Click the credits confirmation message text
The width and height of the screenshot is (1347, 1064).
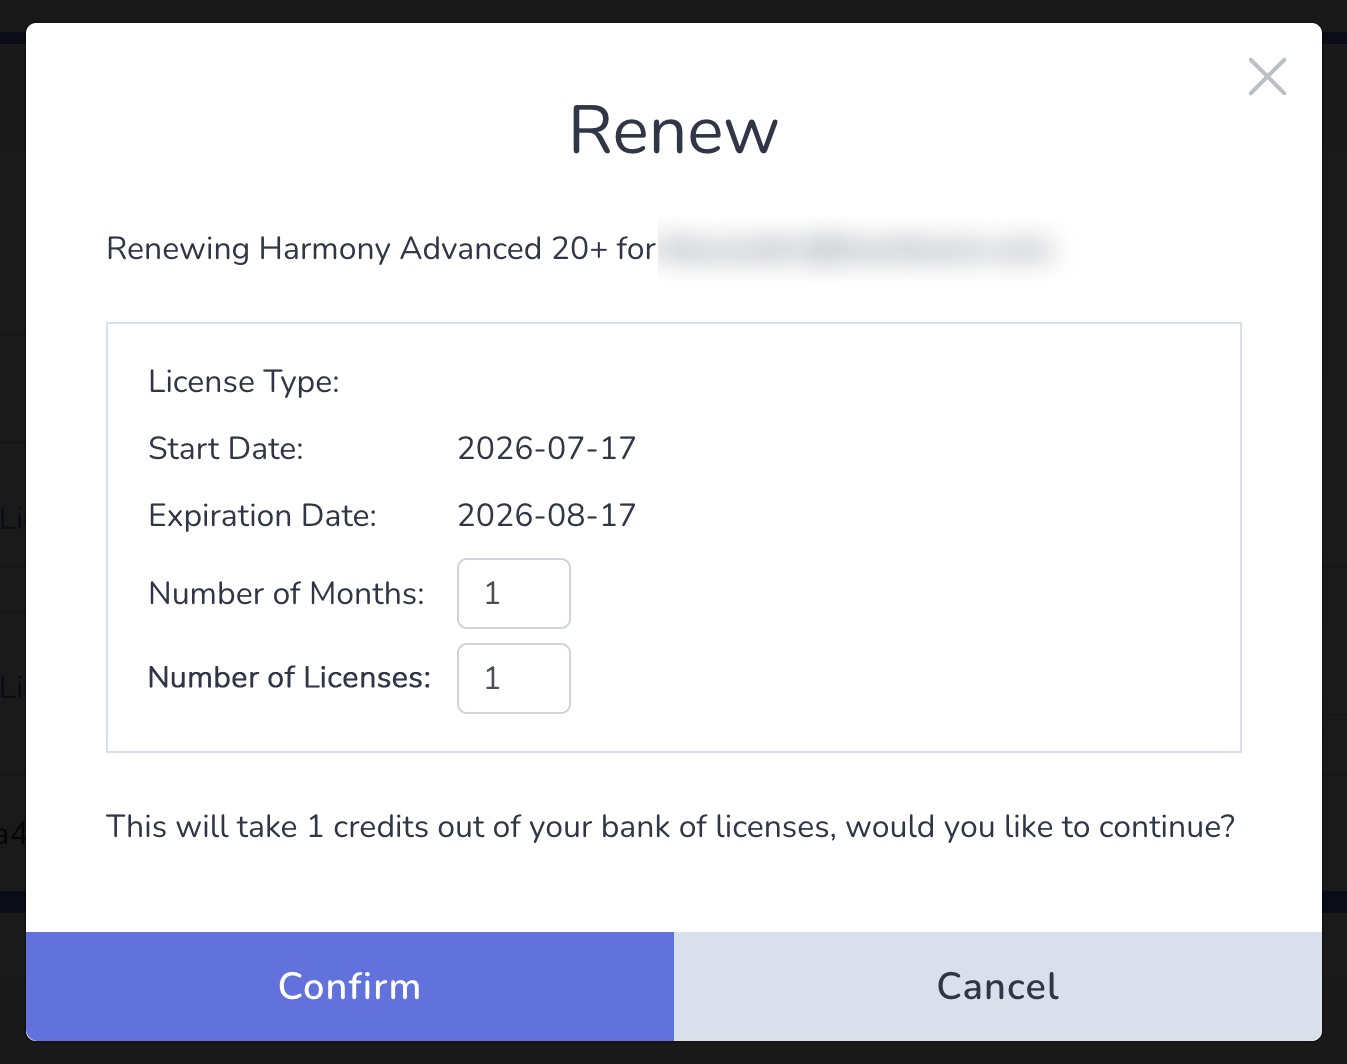[x=671, y=827]
